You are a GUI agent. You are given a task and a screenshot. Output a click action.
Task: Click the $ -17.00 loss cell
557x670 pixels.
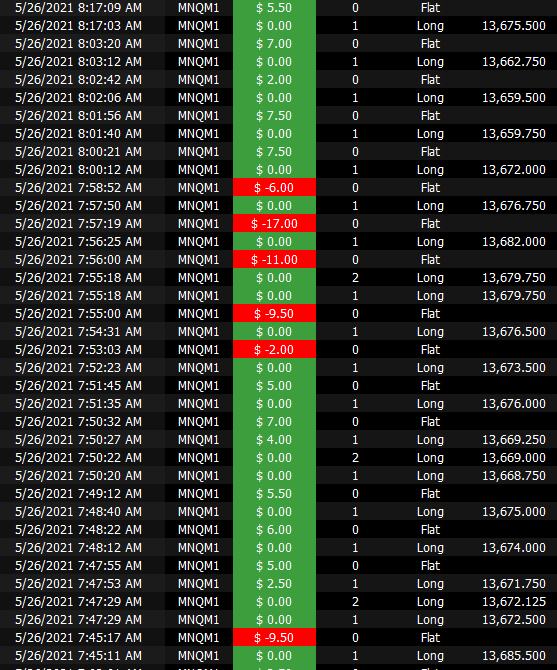click(x=274, y=223)
